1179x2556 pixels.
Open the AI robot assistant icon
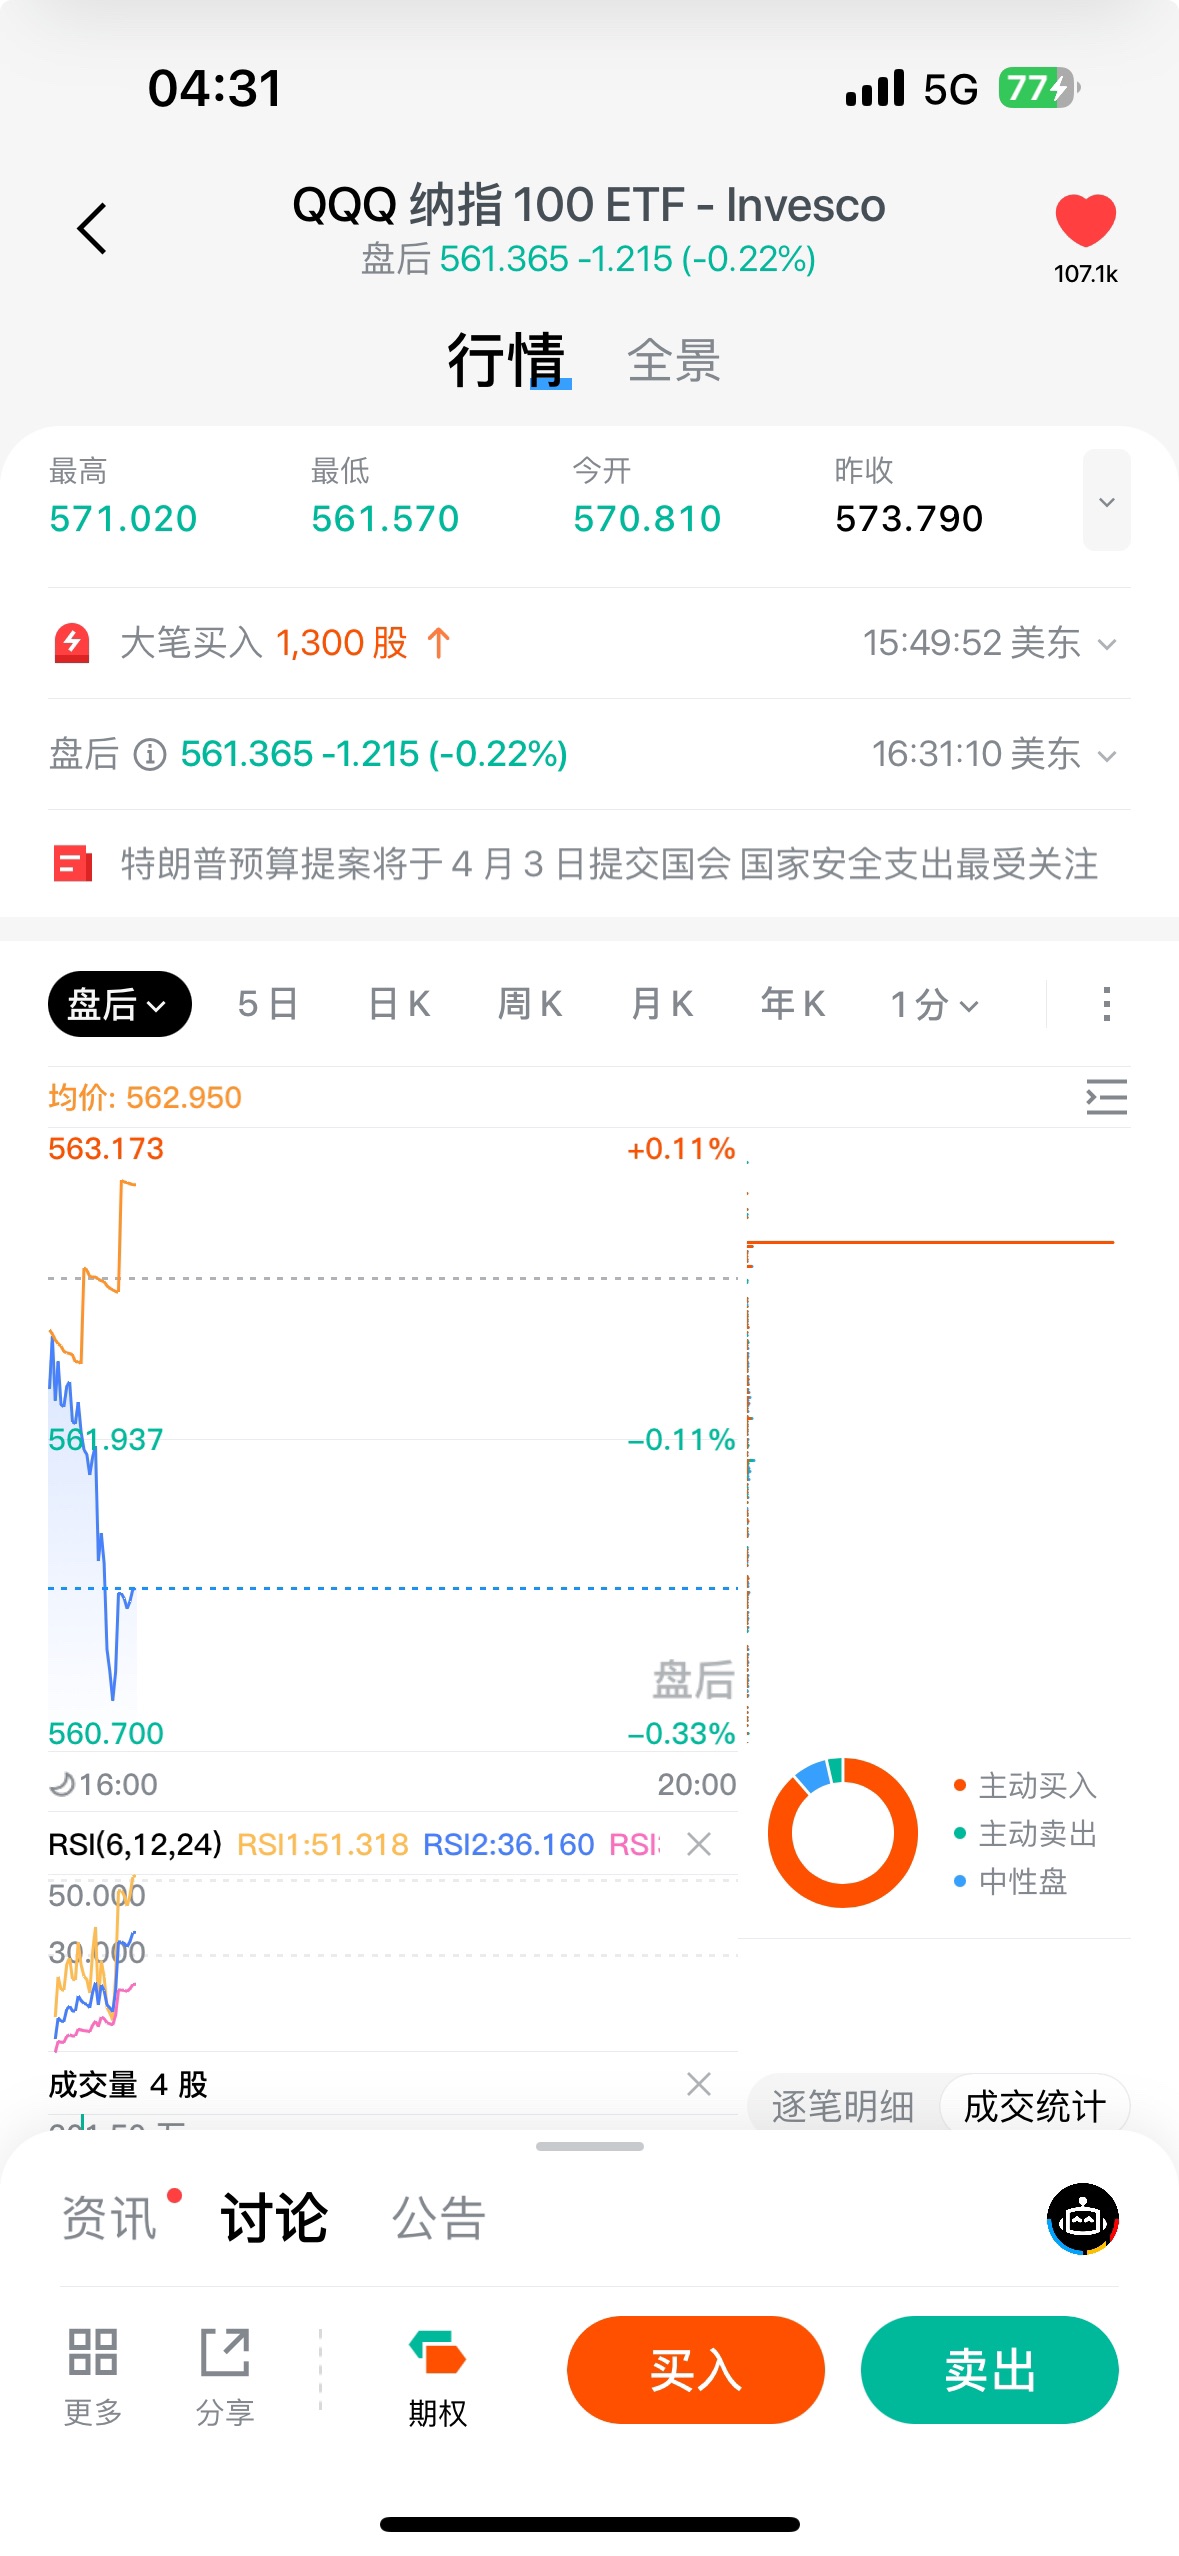click(x=1082, y=2218)
